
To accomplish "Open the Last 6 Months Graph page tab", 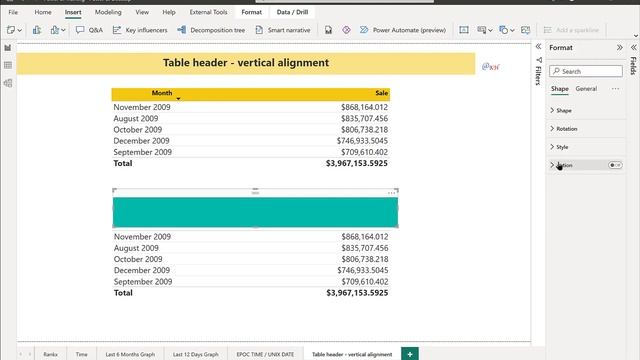I will coord(130,354).
